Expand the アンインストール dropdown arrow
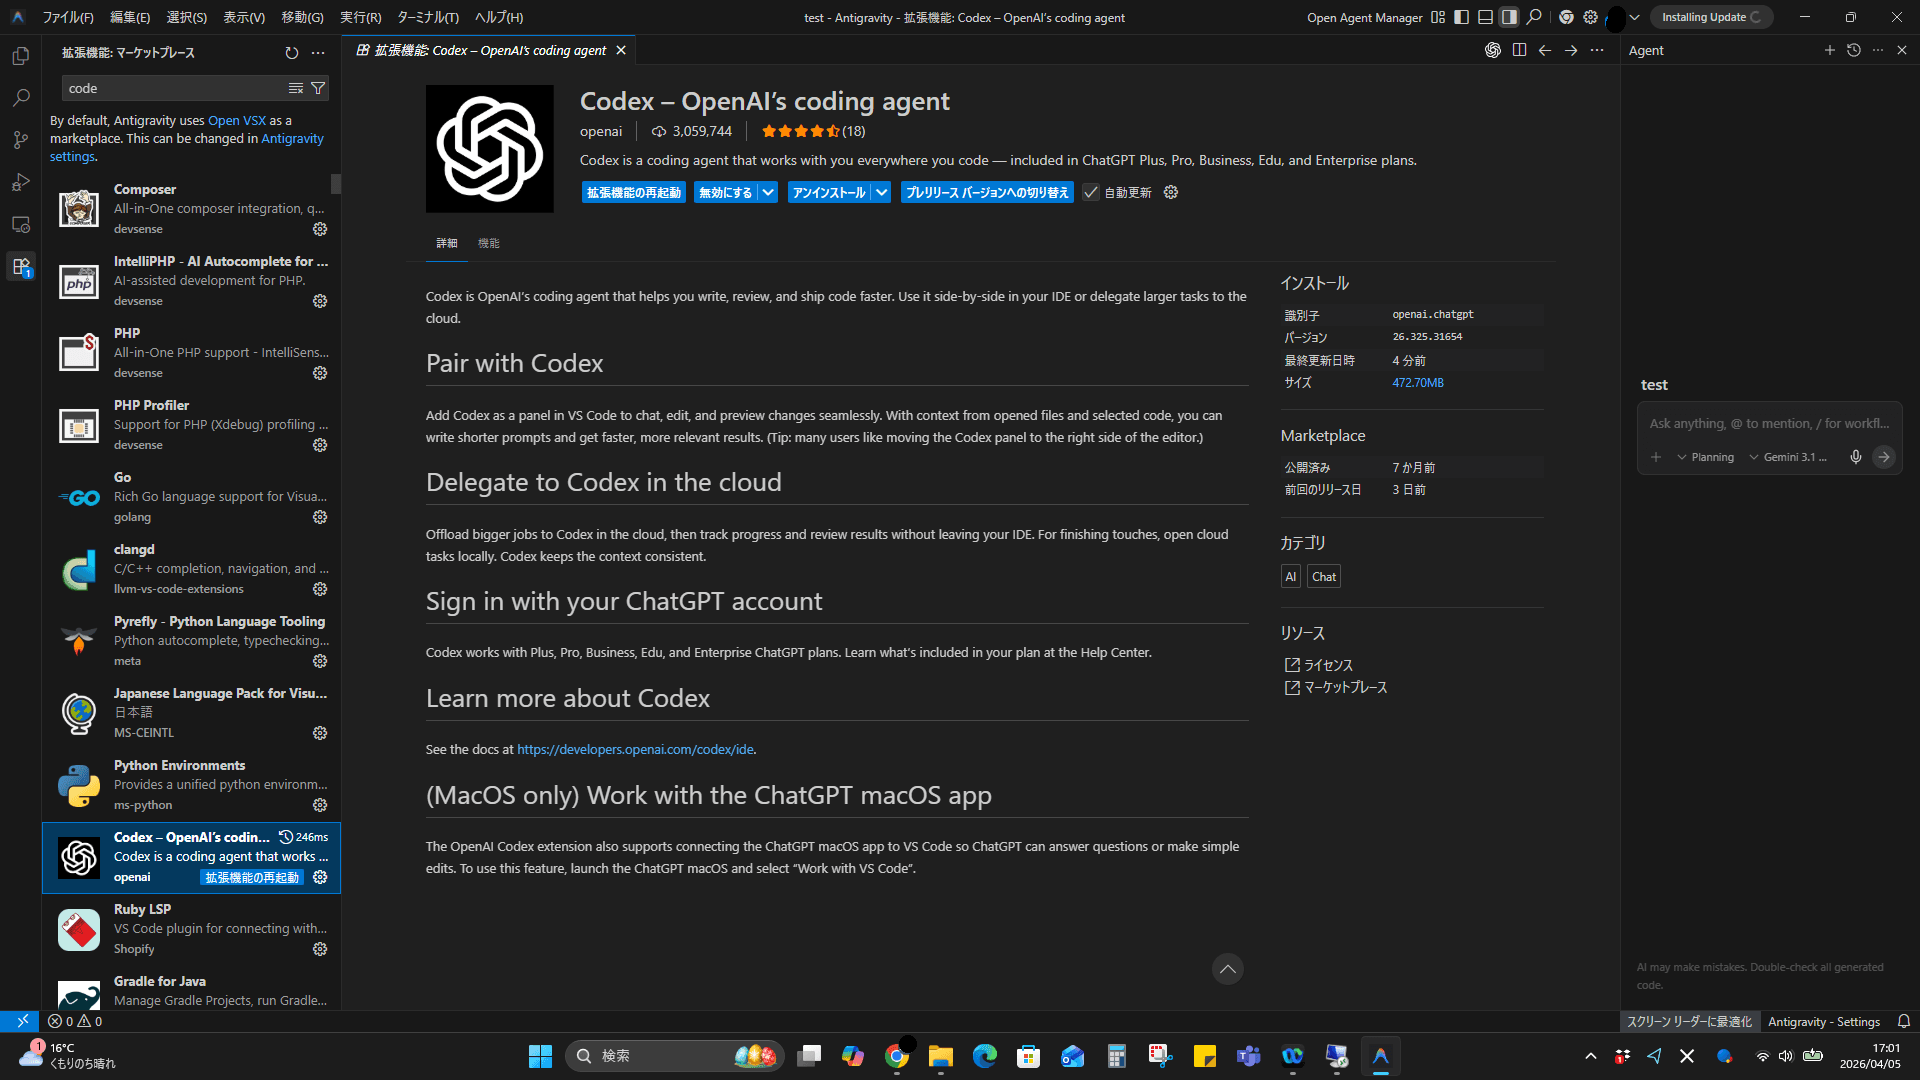 (x=881, y=192)
